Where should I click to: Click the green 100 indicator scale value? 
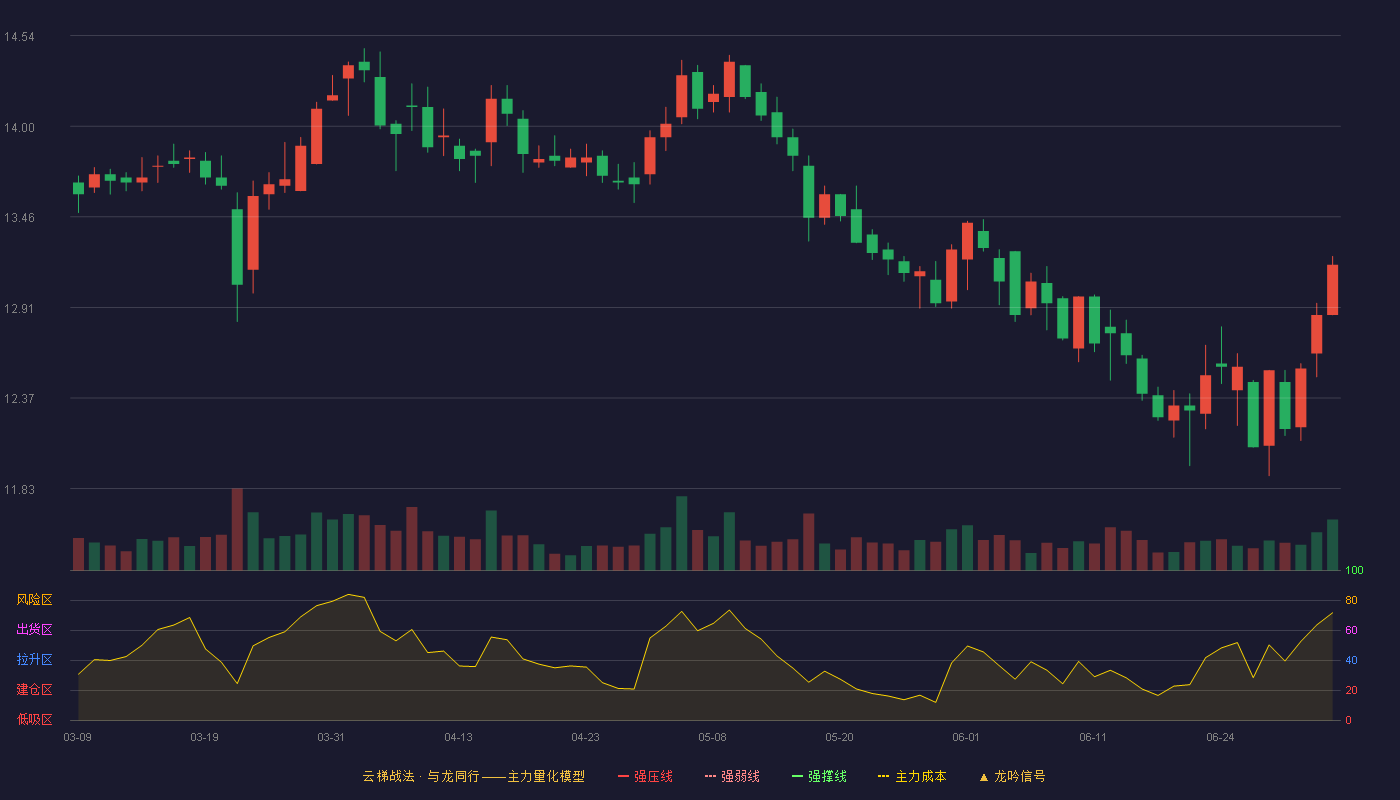1354,571
